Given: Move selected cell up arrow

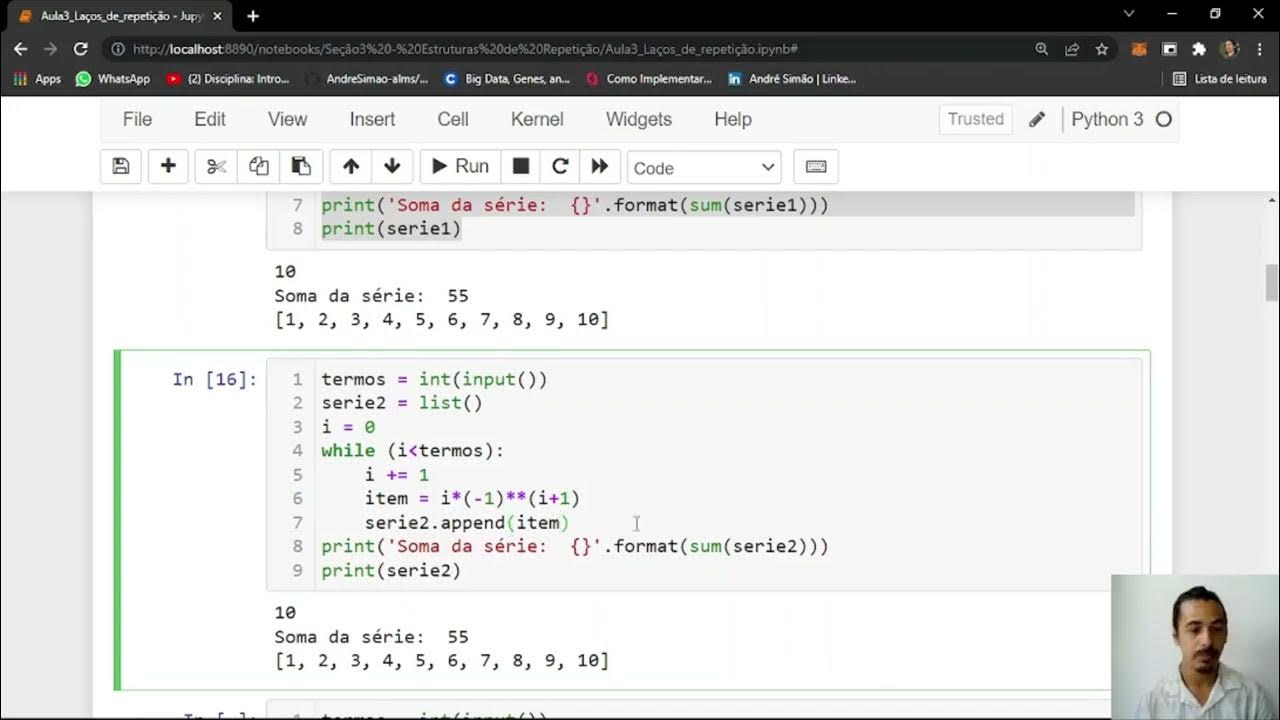Looking at the screenshot, I should pos(351,166).
